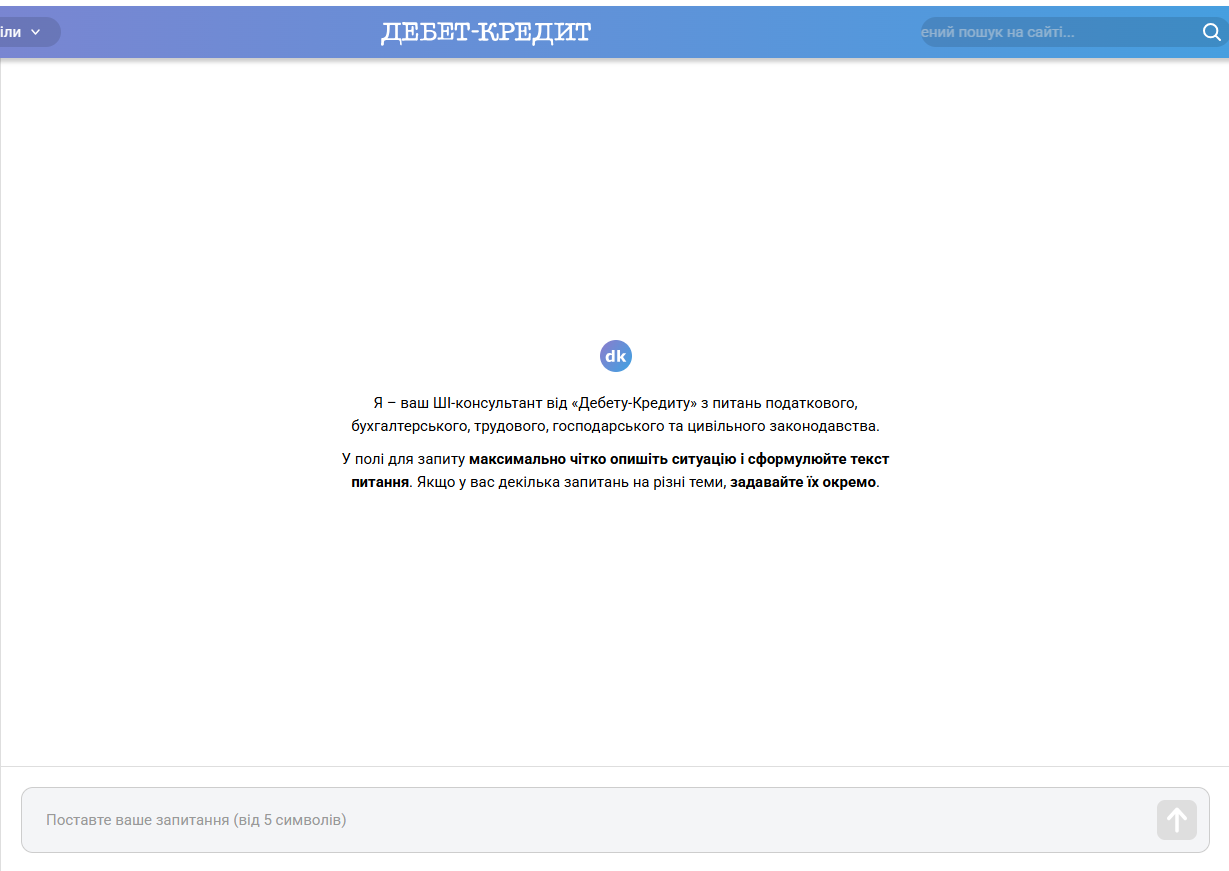Click the «Дебету-Кредиту» name in intro text
1229x871 pixels.
point(634,403)
